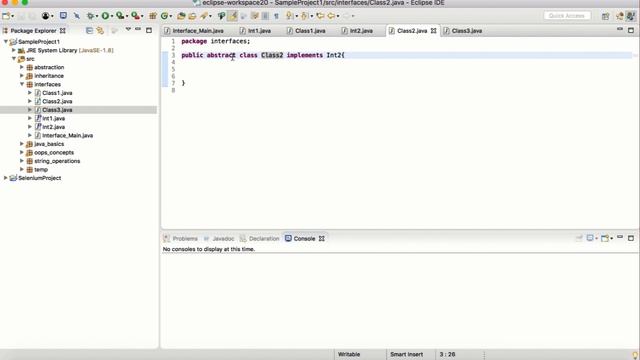
Task: Click the Back navigation arrow icon
Action: tap(331, 16)
